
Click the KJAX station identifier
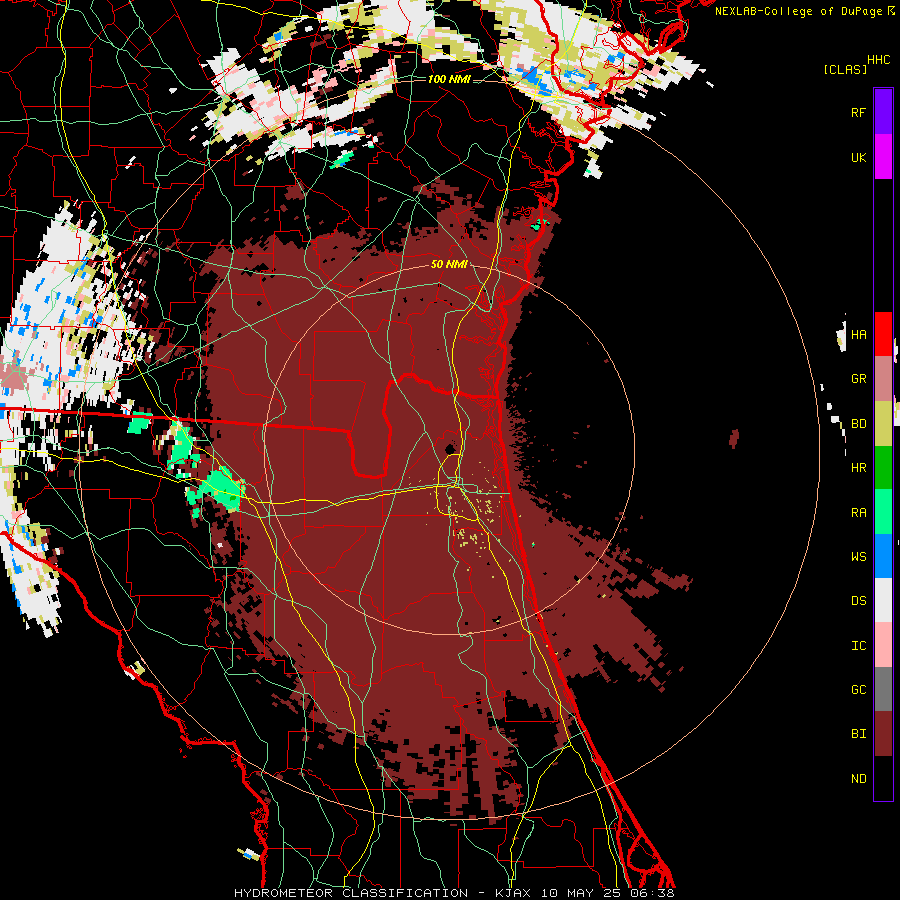coord(513,893)
